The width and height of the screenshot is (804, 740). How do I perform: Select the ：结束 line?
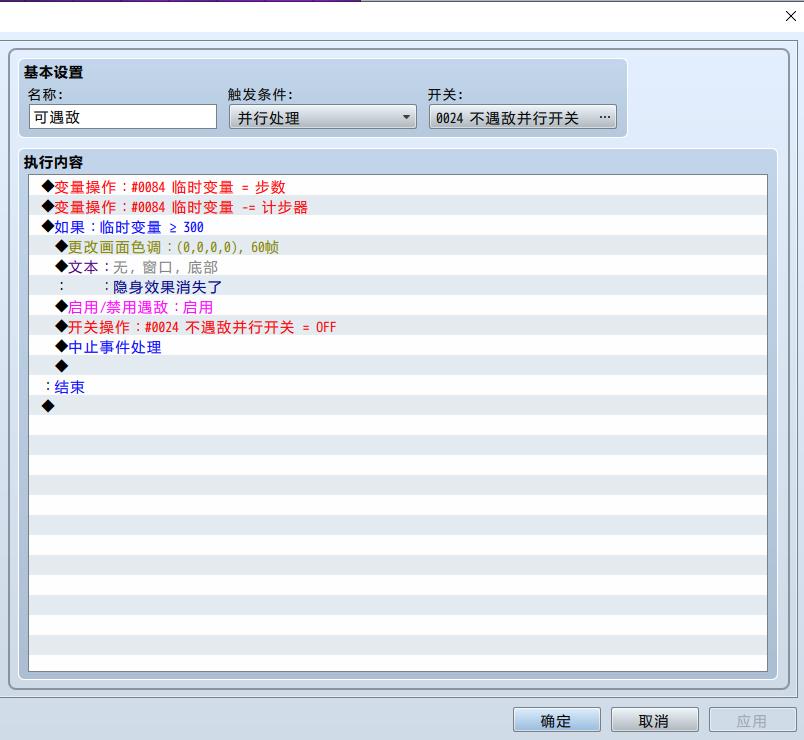398,387
